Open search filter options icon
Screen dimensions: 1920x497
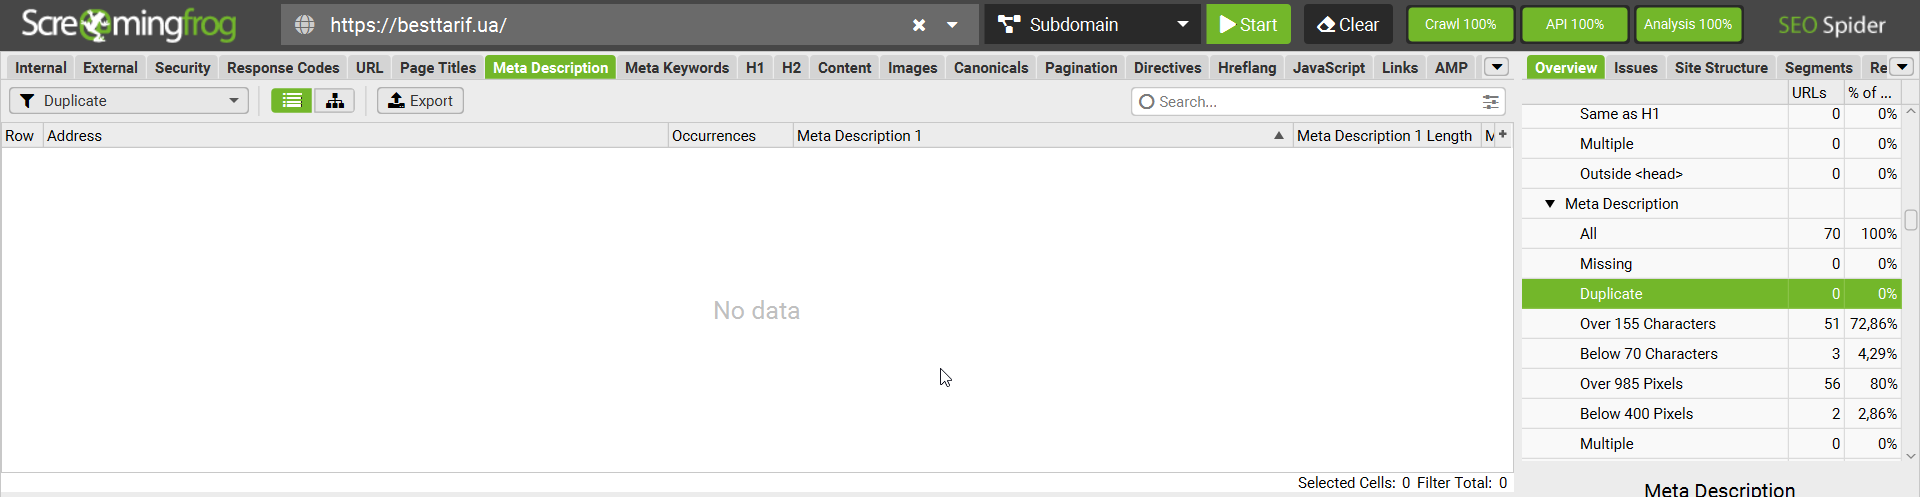click(x=1490, y=101)
